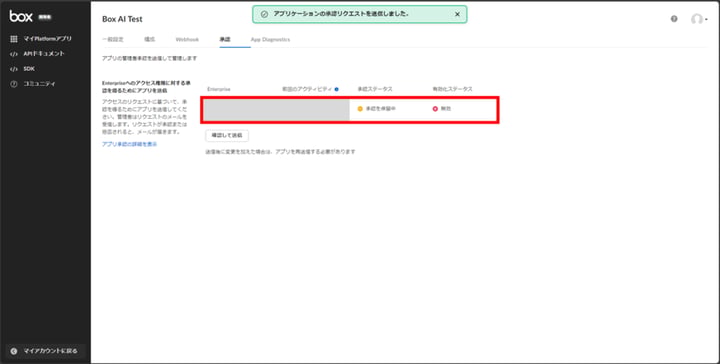Viewport: 720px width, 364px height.
Task: Click the orange pending approval status indicator
Action: click(x=360, y=109)
